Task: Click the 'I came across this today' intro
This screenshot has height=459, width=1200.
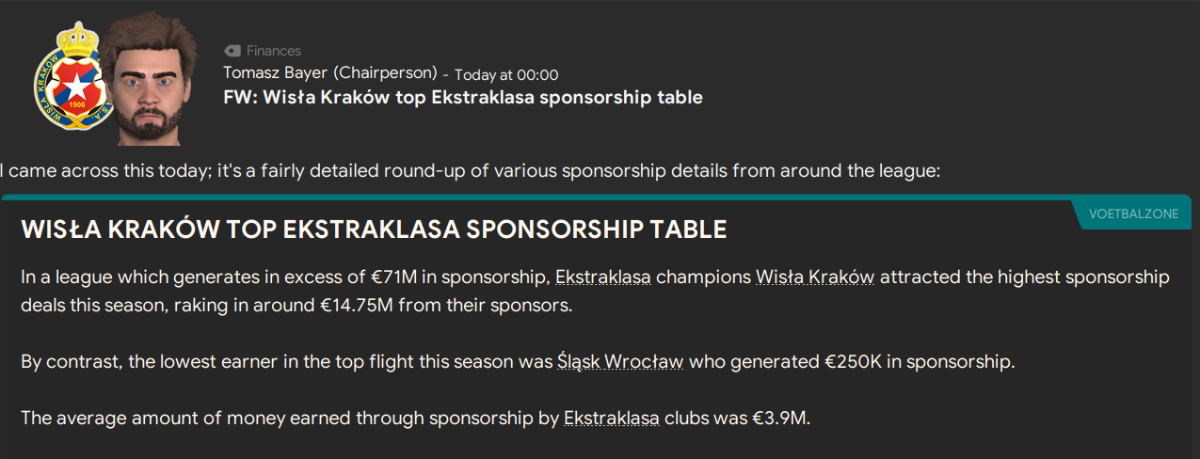Action: pyautogui.click(x=470, y=171)
